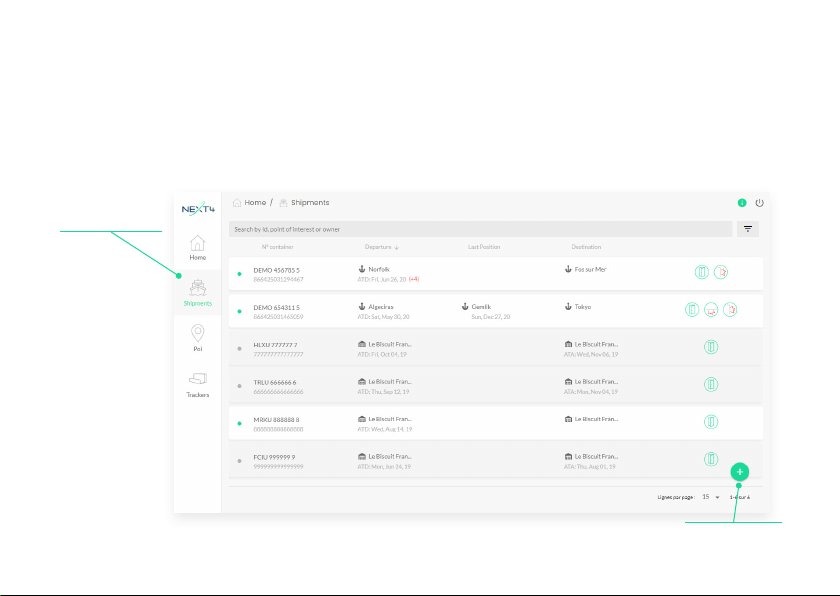The width and height of the screenshot is (840, 596).
Task: Sort by the Departure column header
Action: 382,247
